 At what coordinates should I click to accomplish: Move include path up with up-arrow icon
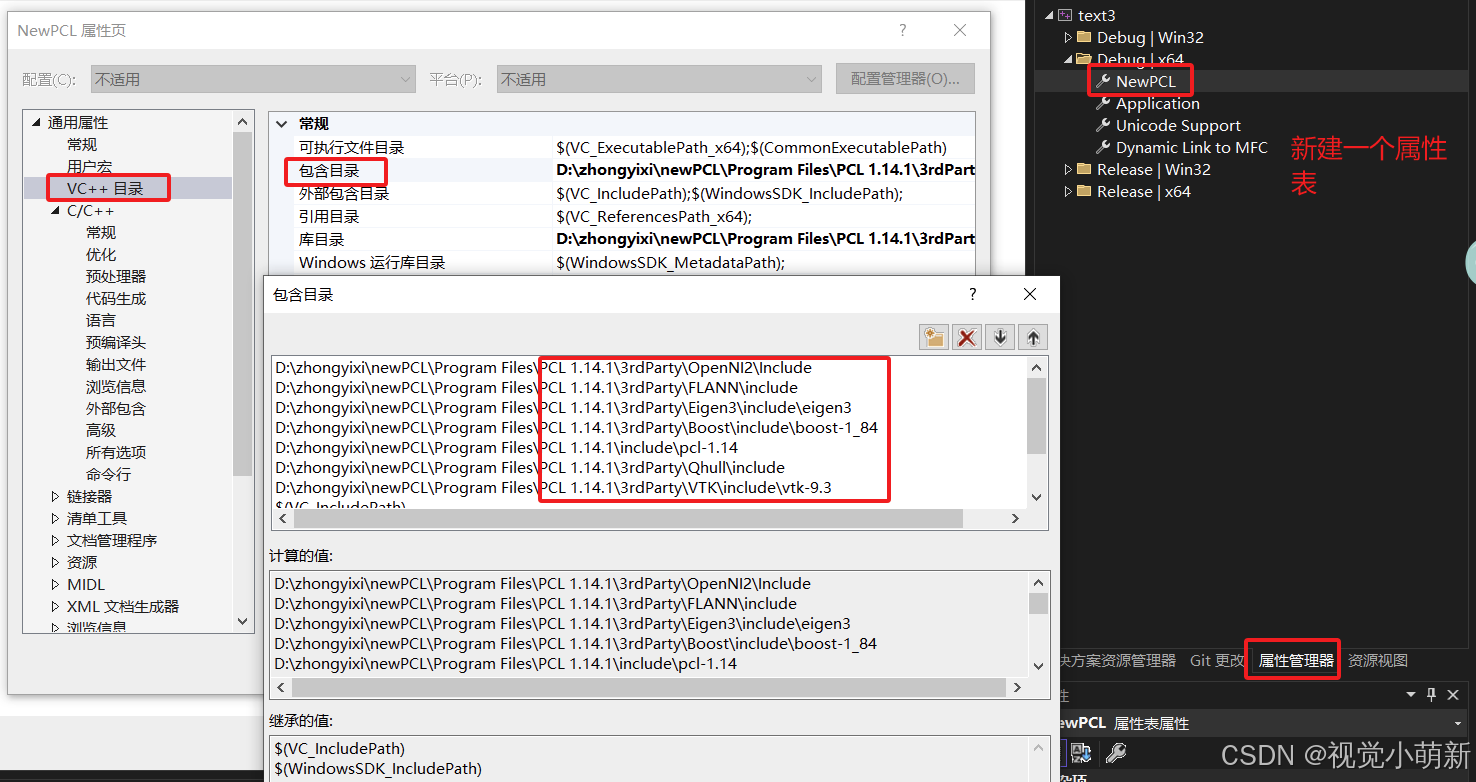[1031, 337]
